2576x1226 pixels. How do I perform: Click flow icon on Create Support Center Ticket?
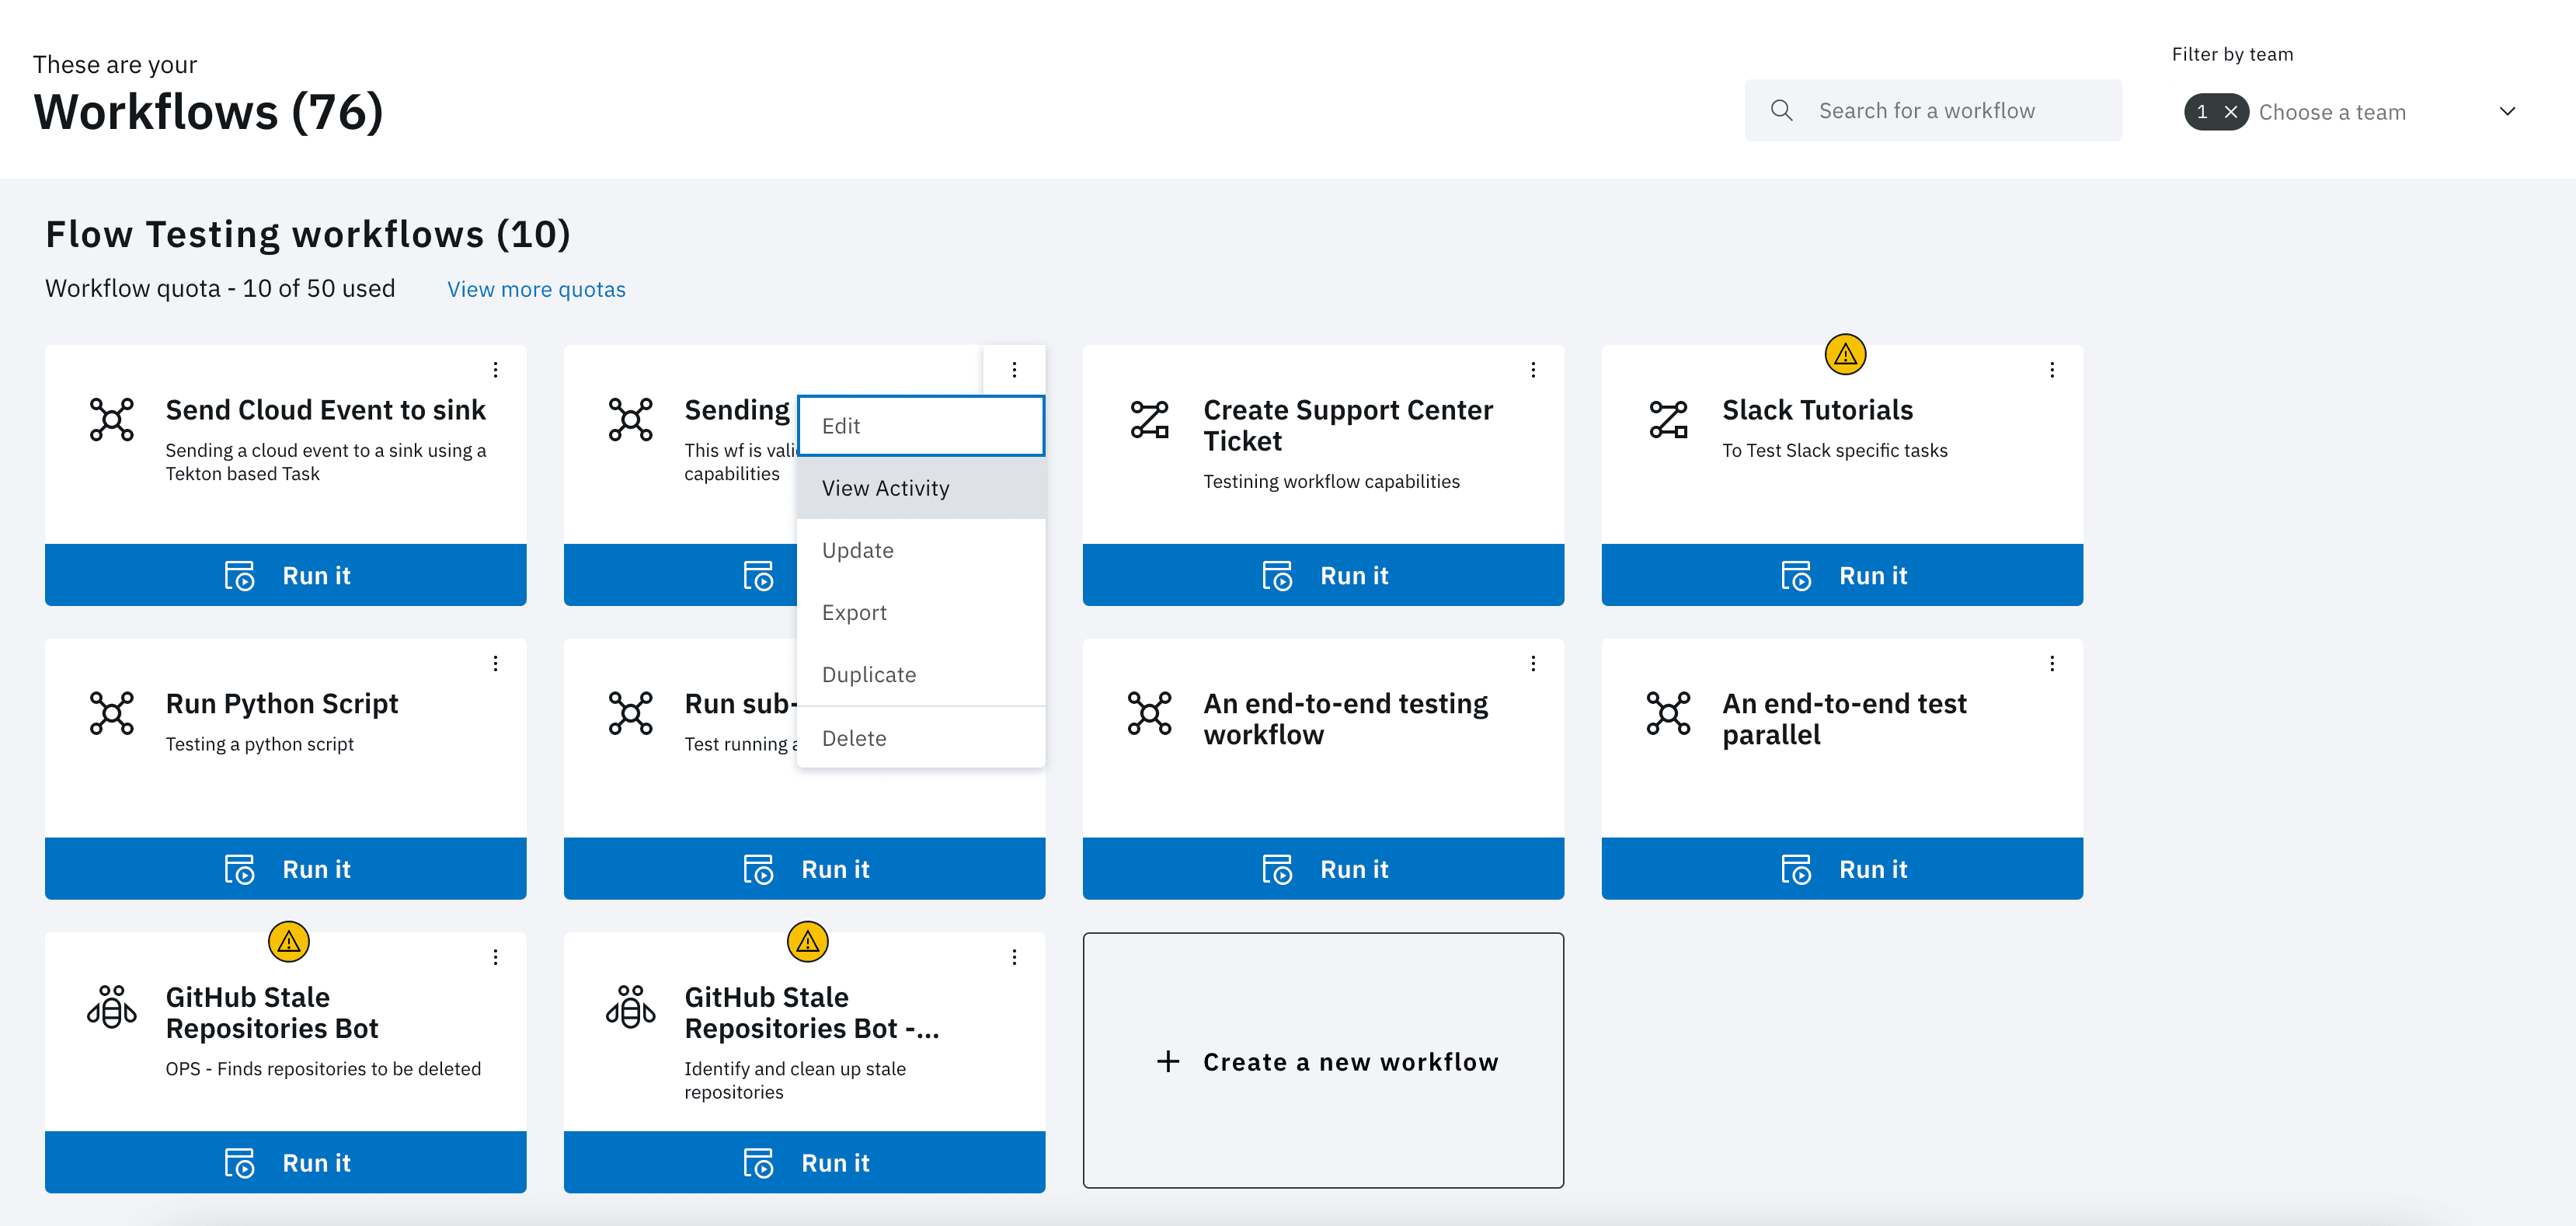tap(1149, 420)
